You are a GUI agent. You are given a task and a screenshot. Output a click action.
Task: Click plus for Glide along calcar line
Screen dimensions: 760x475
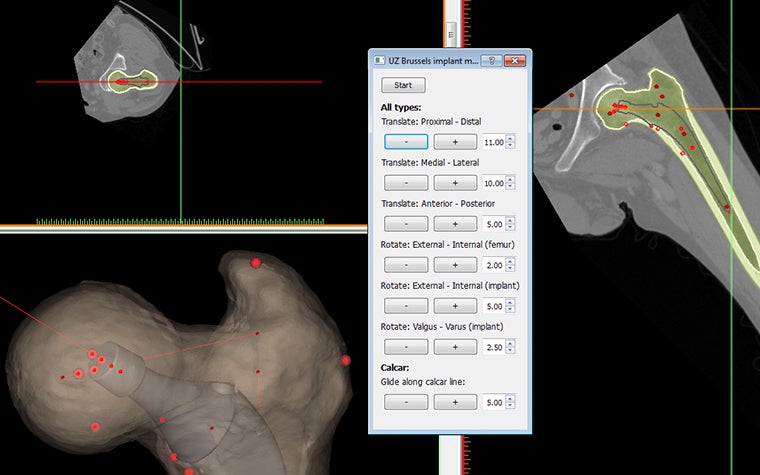pyautogui.click(x=455, y=402)
